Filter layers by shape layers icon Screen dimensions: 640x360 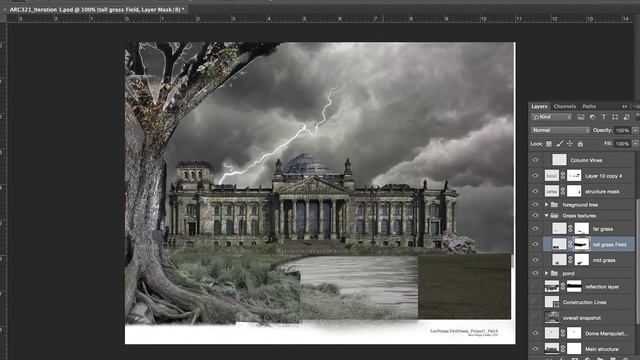(x=615, y=117)
